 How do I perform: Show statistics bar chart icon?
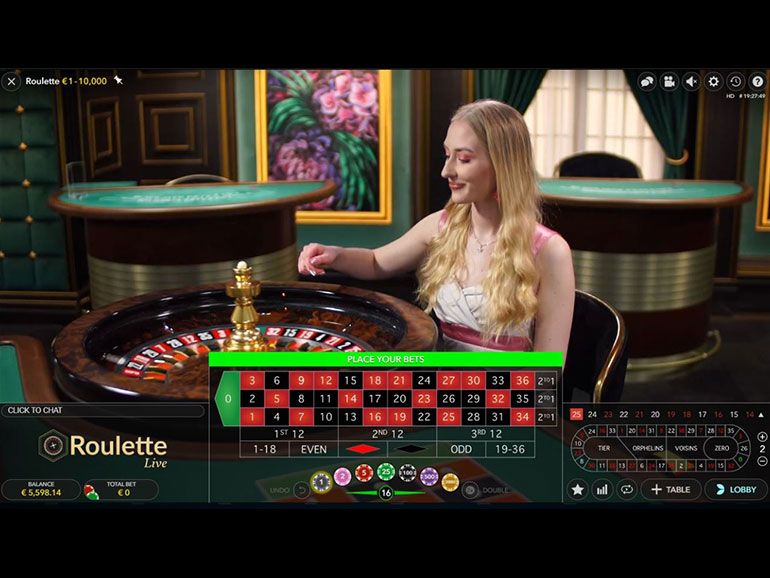602,489
